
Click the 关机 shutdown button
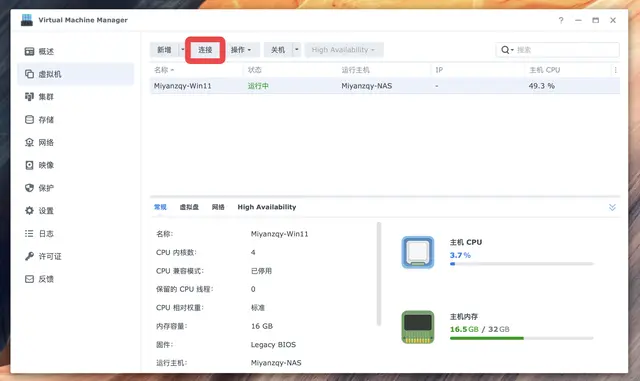point(278,50)
